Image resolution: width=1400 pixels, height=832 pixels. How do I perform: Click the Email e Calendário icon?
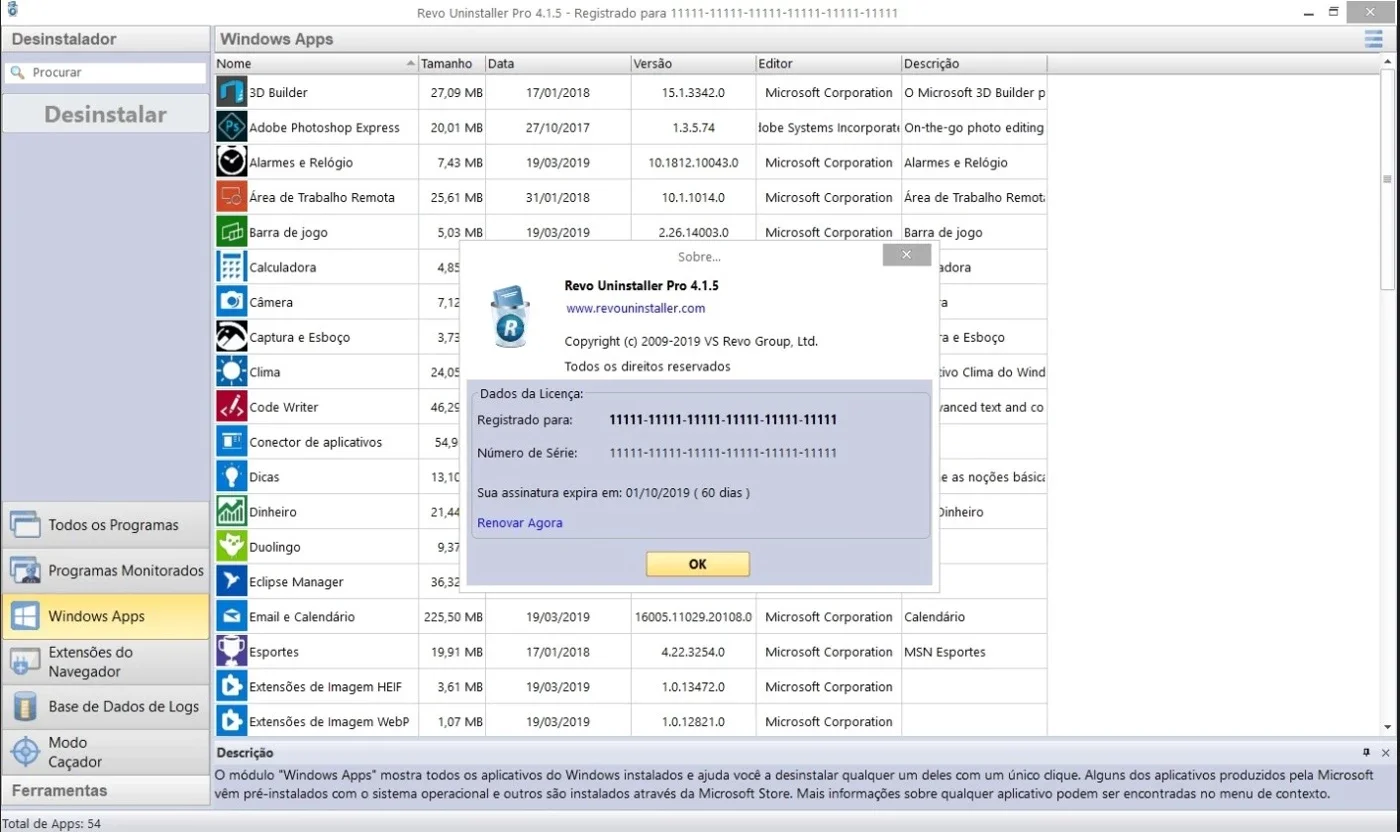232,617
